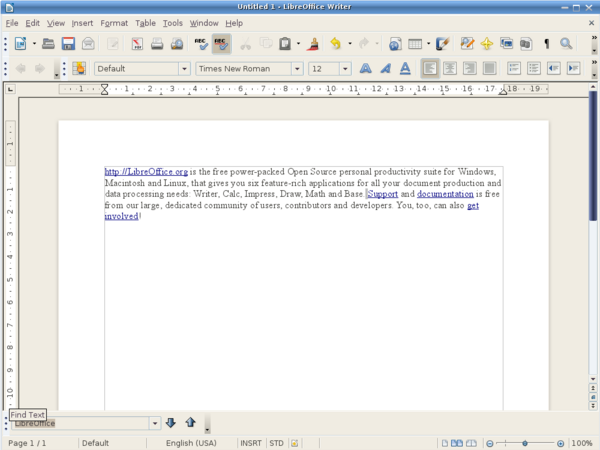Toggle the AutoSpellcheck button
The height and width of the screenshot is (450, 600).
pyautogui.click(x=221, y=44)
